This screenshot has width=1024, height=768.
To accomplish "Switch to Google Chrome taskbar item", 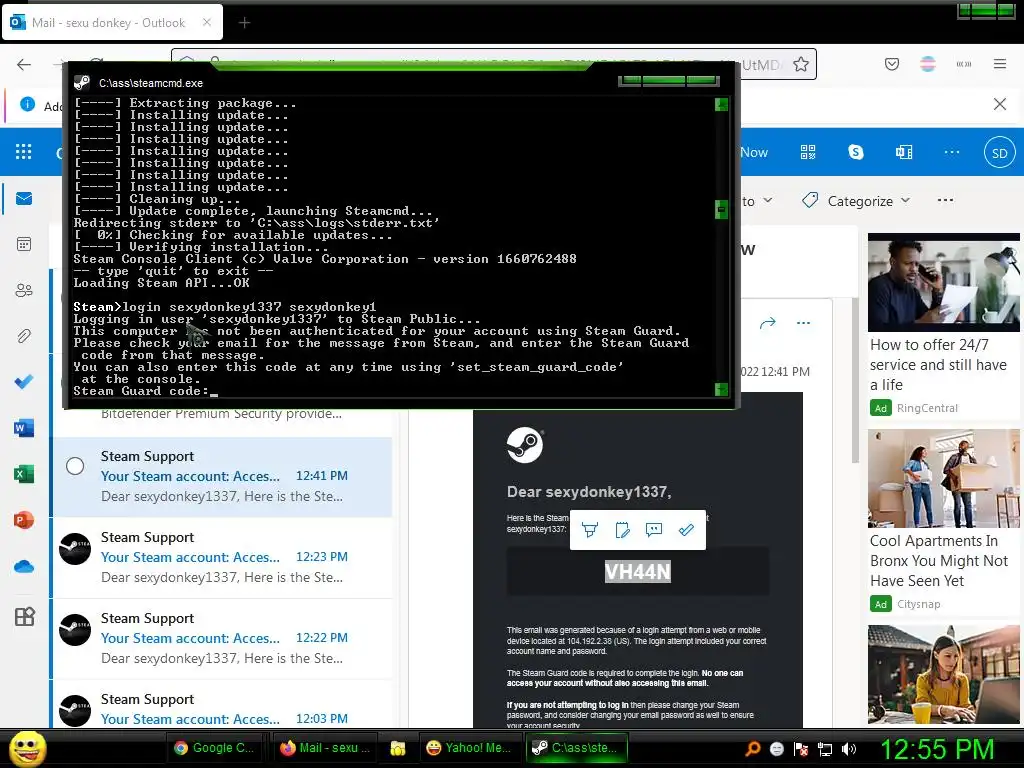I will point(214,748).
